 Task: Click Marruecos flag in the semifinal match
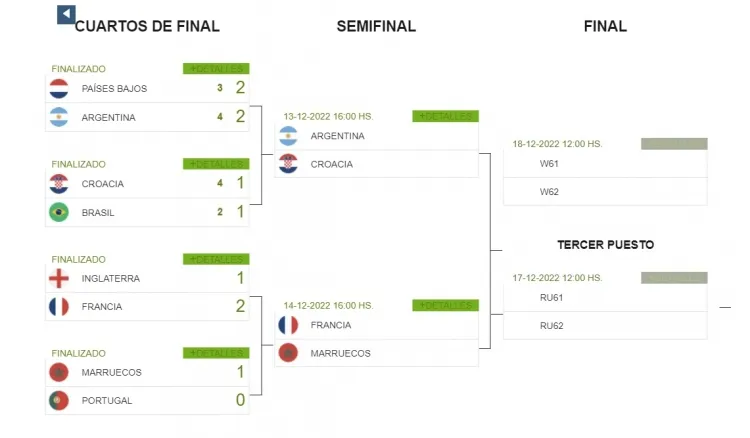tap(288, 353)
